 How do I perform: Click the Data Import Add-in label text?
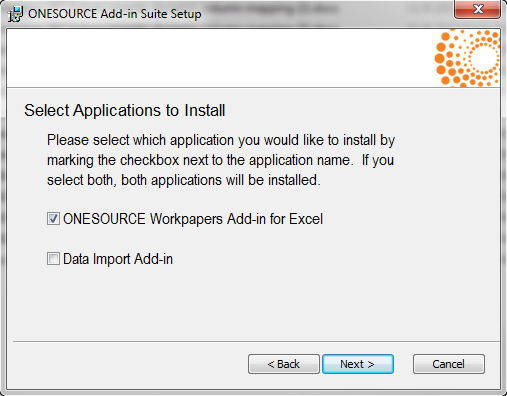[x=118, y=259]
